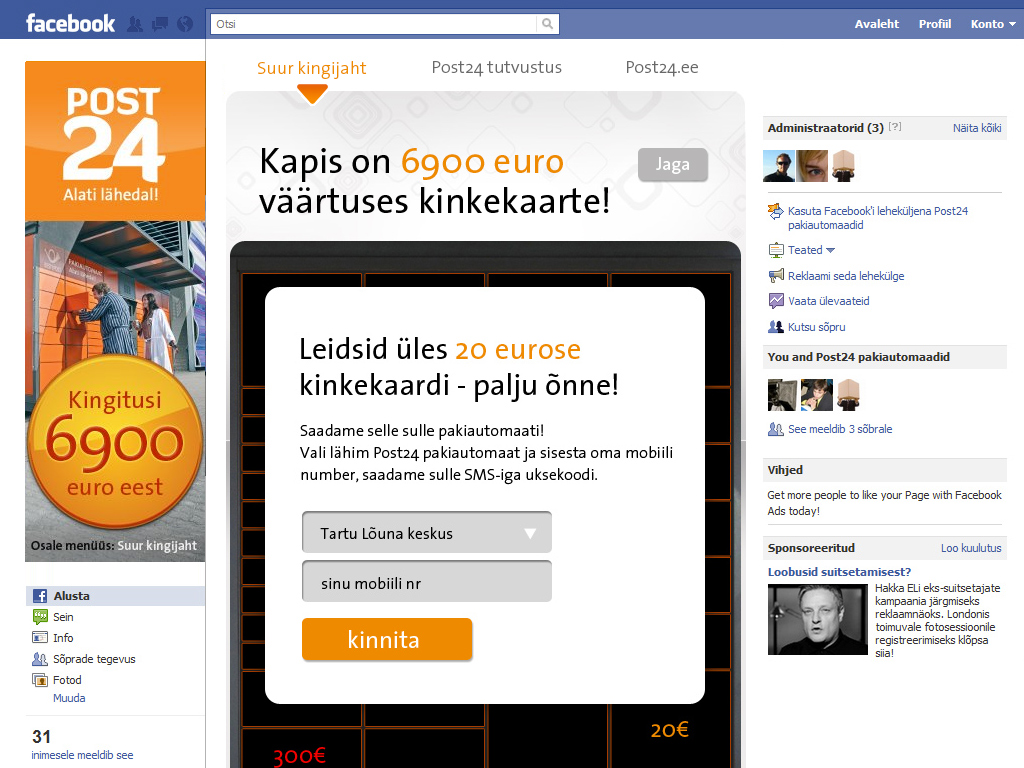The height and width of the screenshot is (768, 1024).
Task: Open the notifications globe icon
Action: 184,23
